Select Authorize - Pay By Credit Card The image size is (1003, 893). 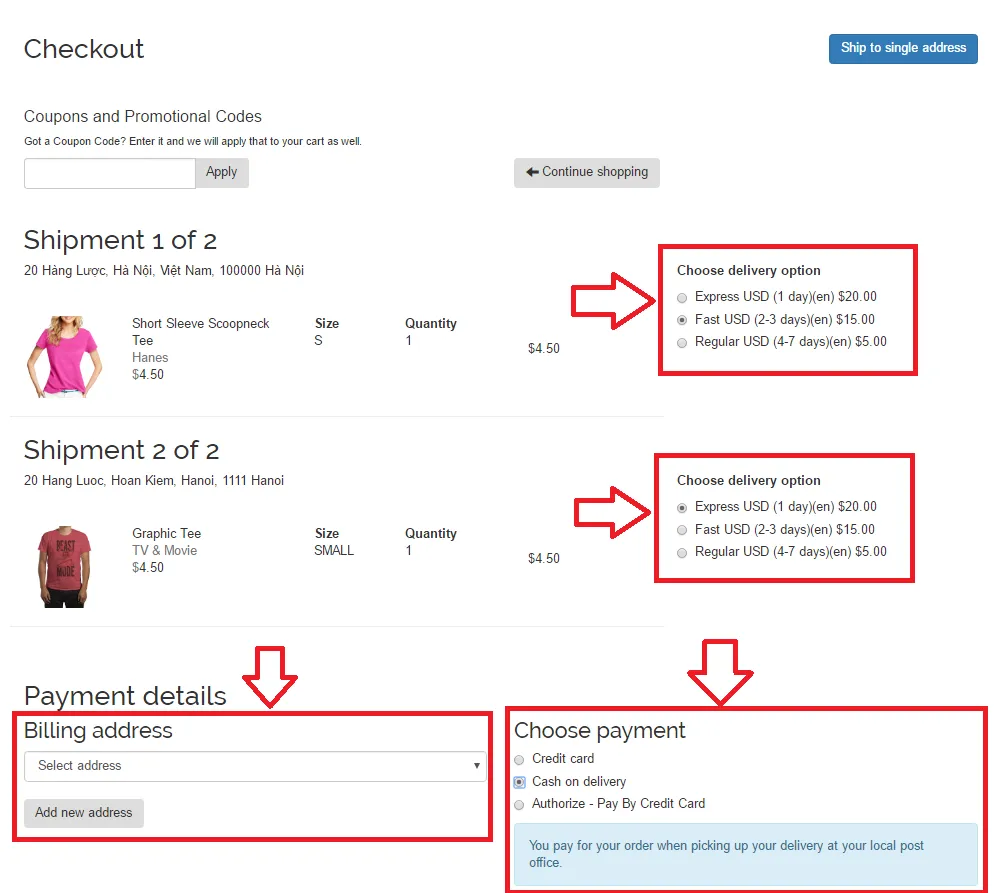tap(519, 804)
